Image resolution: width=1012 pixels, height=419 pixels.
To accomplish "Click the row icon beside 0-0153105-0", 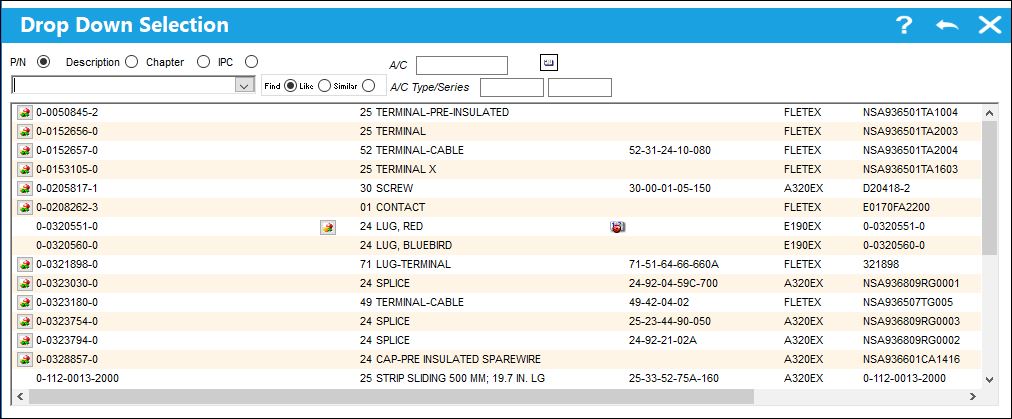I will 25,170.
